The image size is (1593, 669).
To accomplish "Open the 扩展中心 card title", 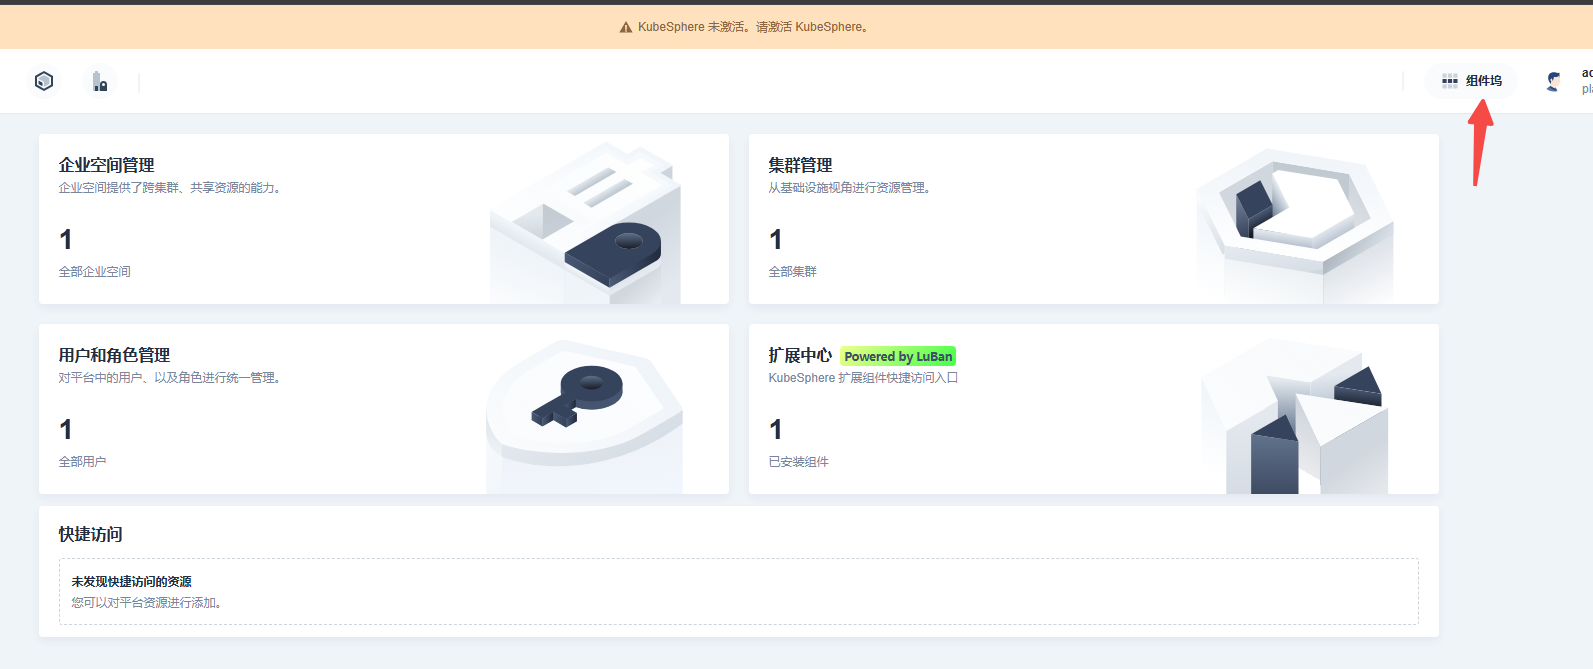I will click(800, 355).
